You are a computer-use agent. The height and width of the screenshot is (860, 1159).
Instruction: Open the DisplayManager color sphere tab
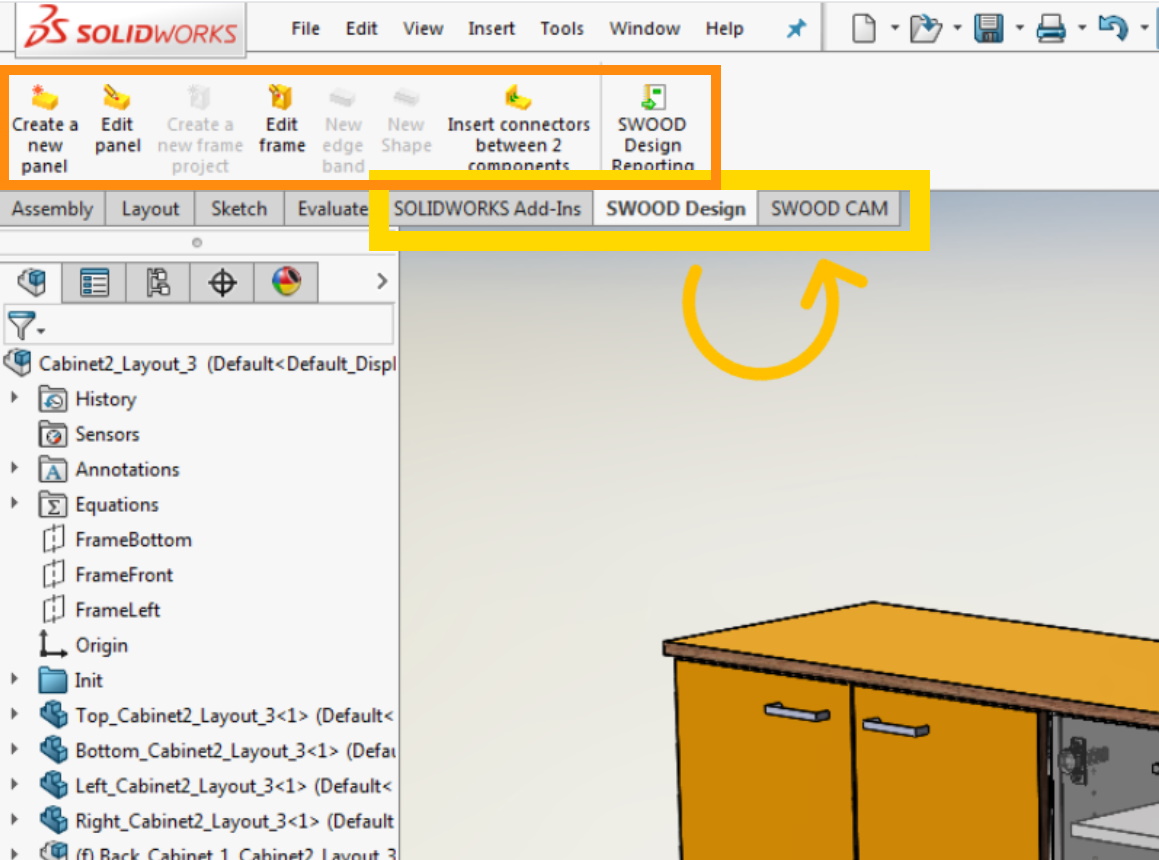click(x=286, y=283)
